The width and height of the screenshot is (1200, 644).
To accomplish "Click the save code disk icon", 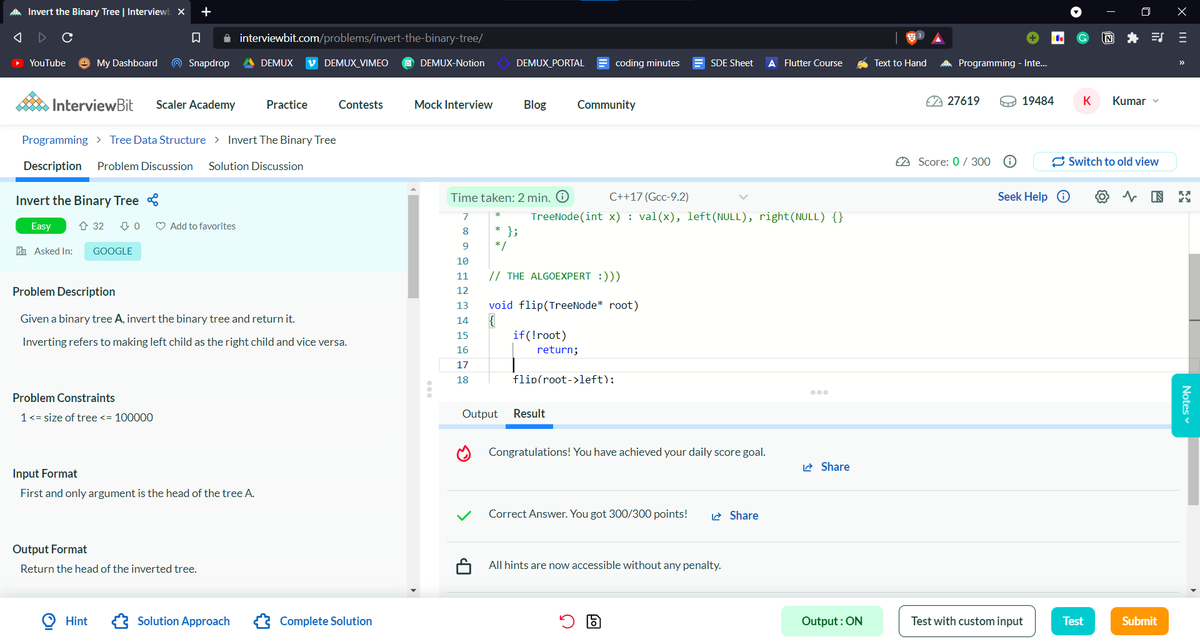I will point(592,621).
